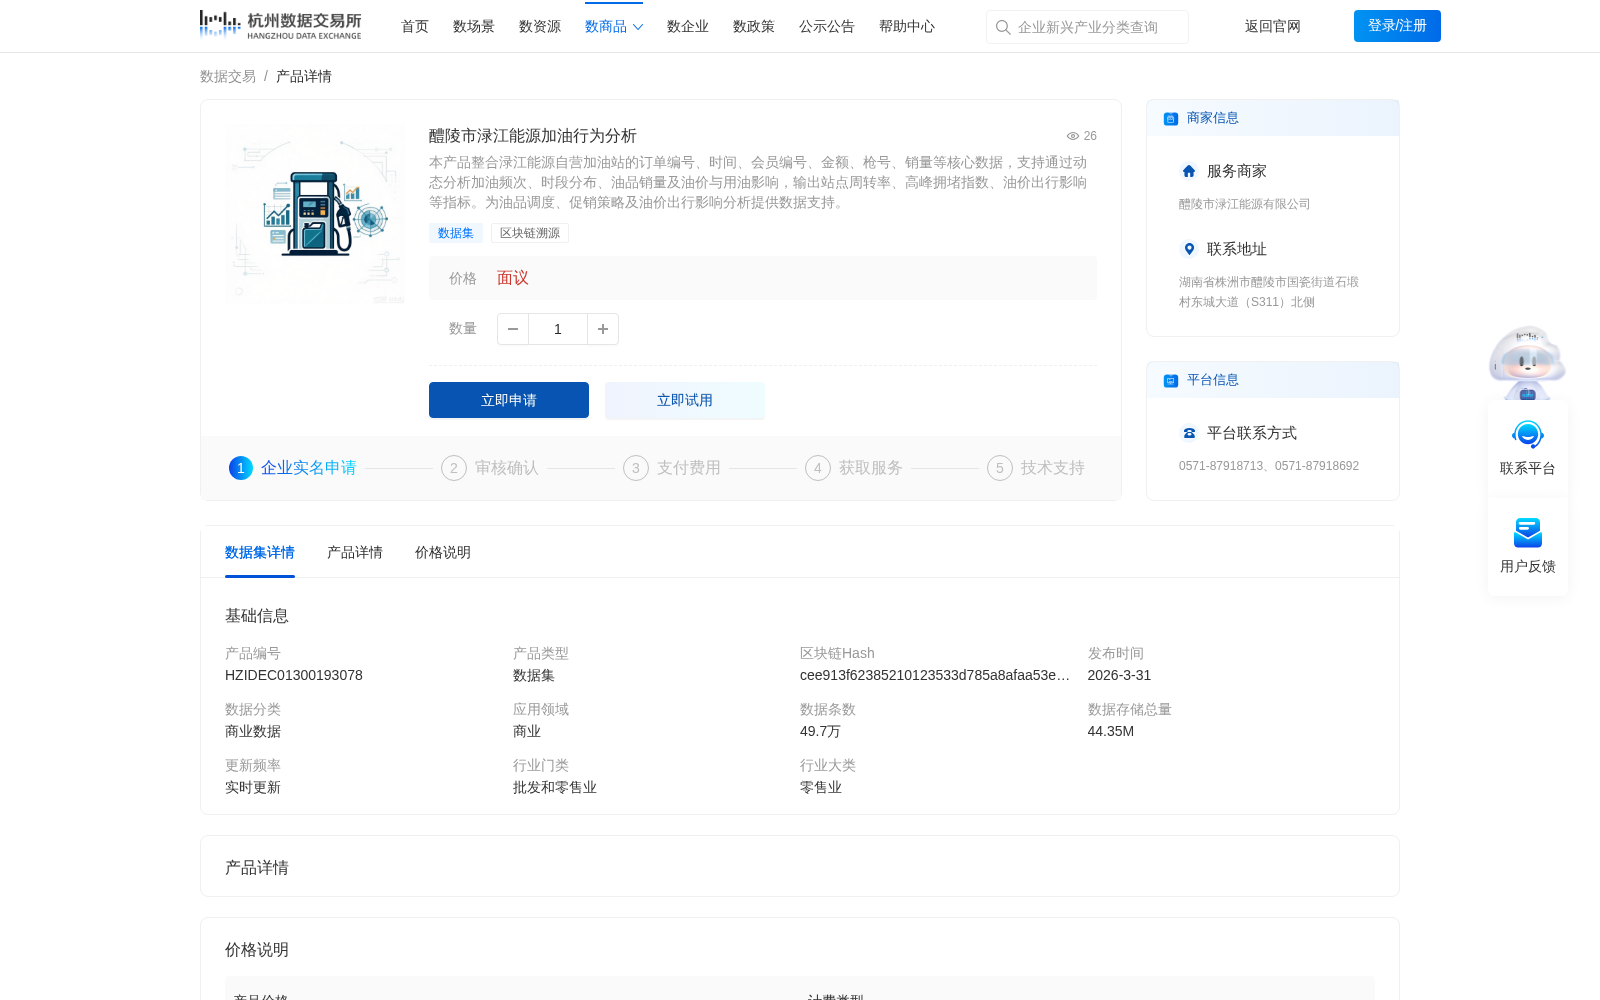Click the 立即试用 button
Image resolution: width=1600 pixels, height=1000 pixels.
(x=685, y=400)
